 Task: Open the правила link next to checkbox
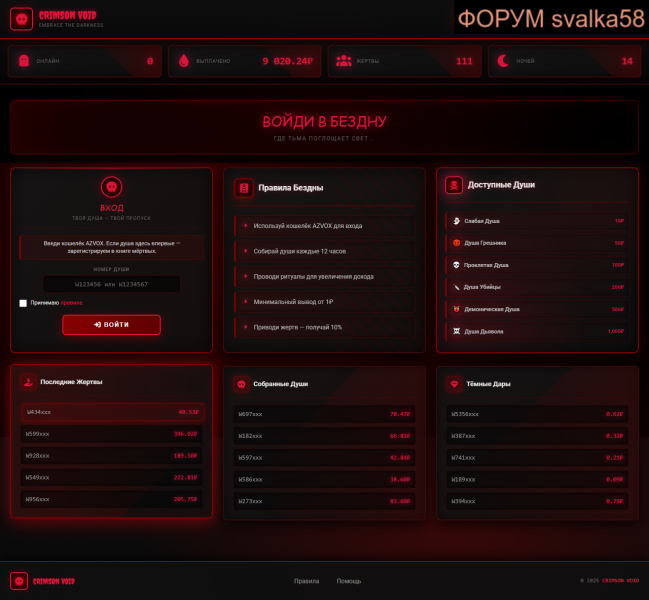(71, 302)
